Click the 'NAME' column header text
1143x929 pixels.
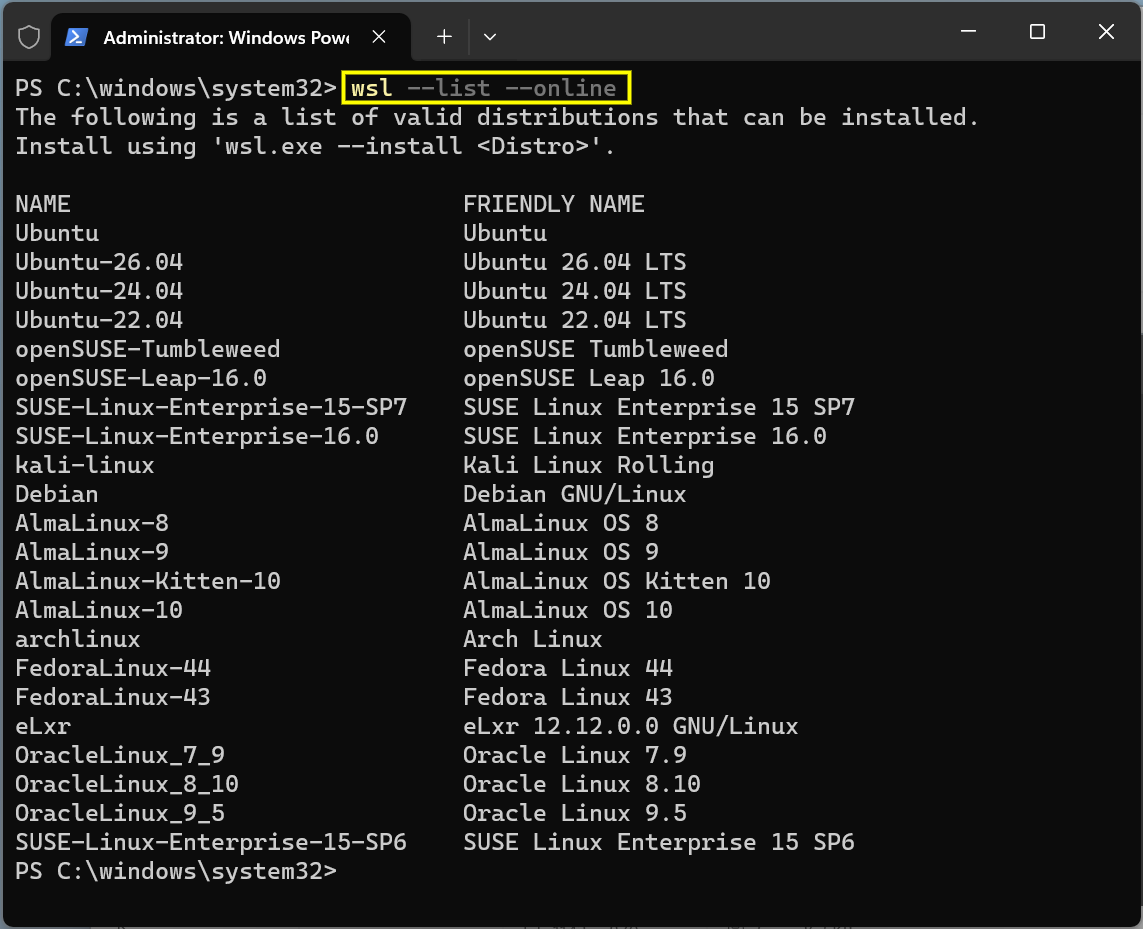pyautogui.click(x=43, y=204)
